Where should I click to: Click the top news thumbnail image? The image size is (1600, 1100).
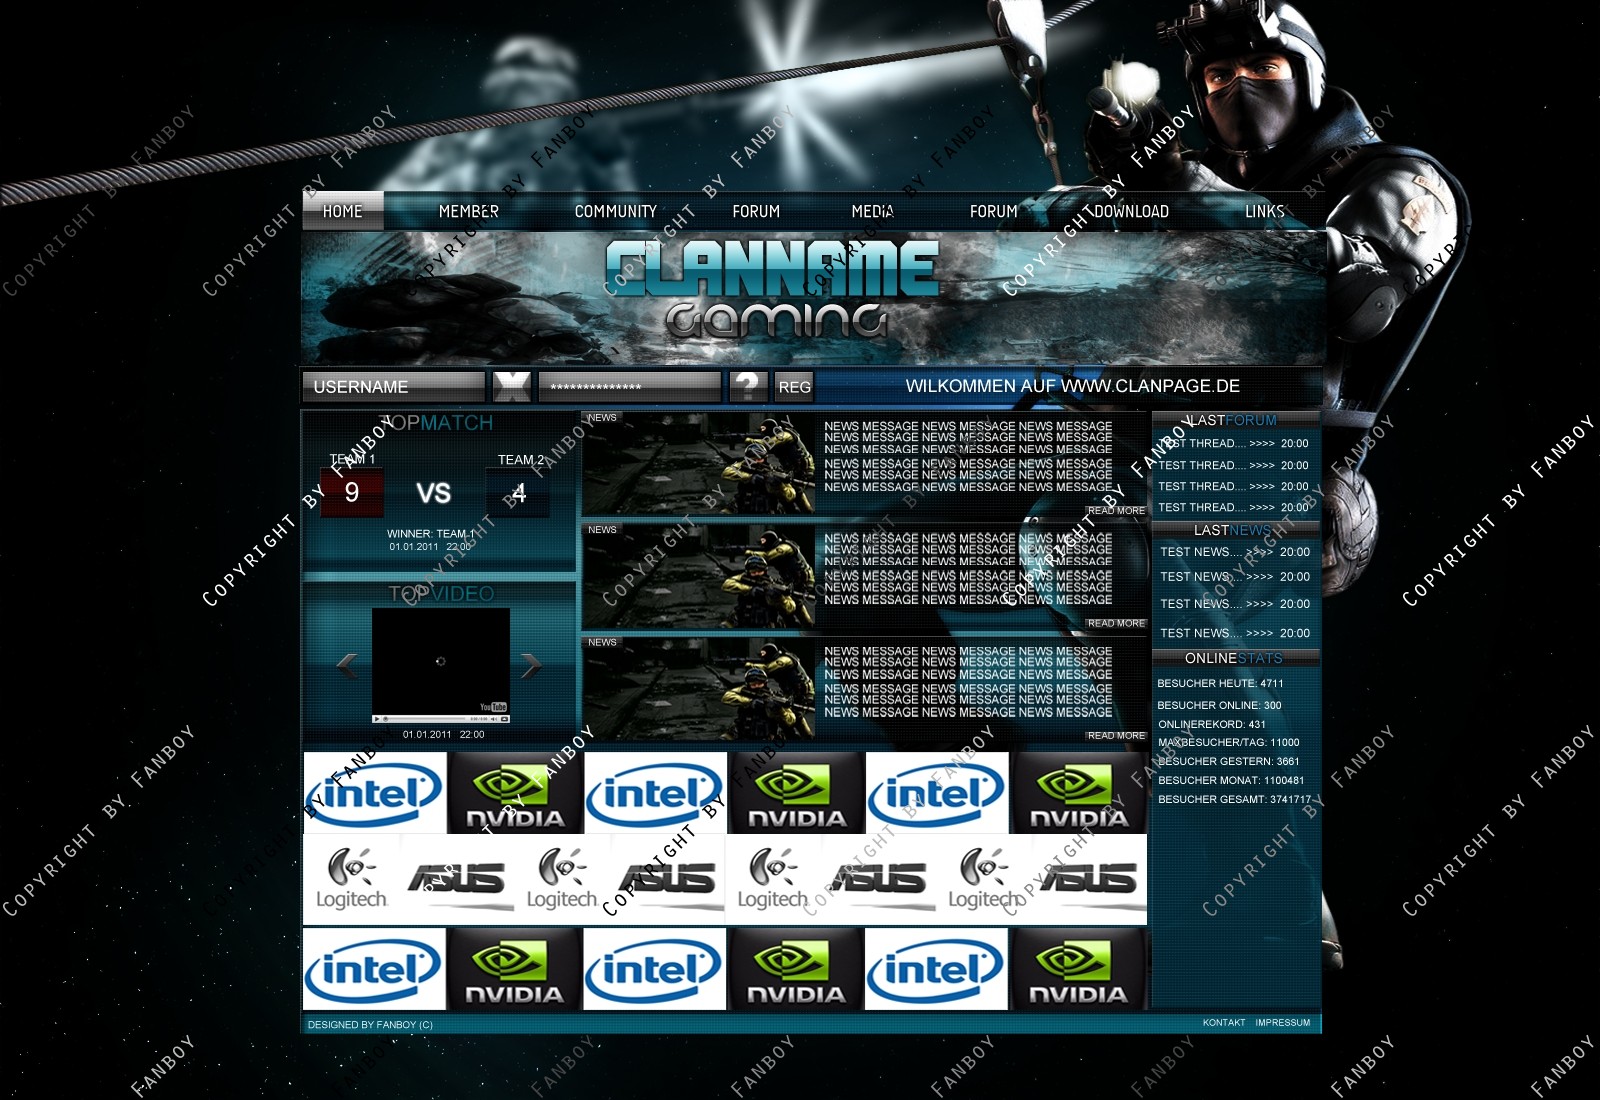point(699,464)
